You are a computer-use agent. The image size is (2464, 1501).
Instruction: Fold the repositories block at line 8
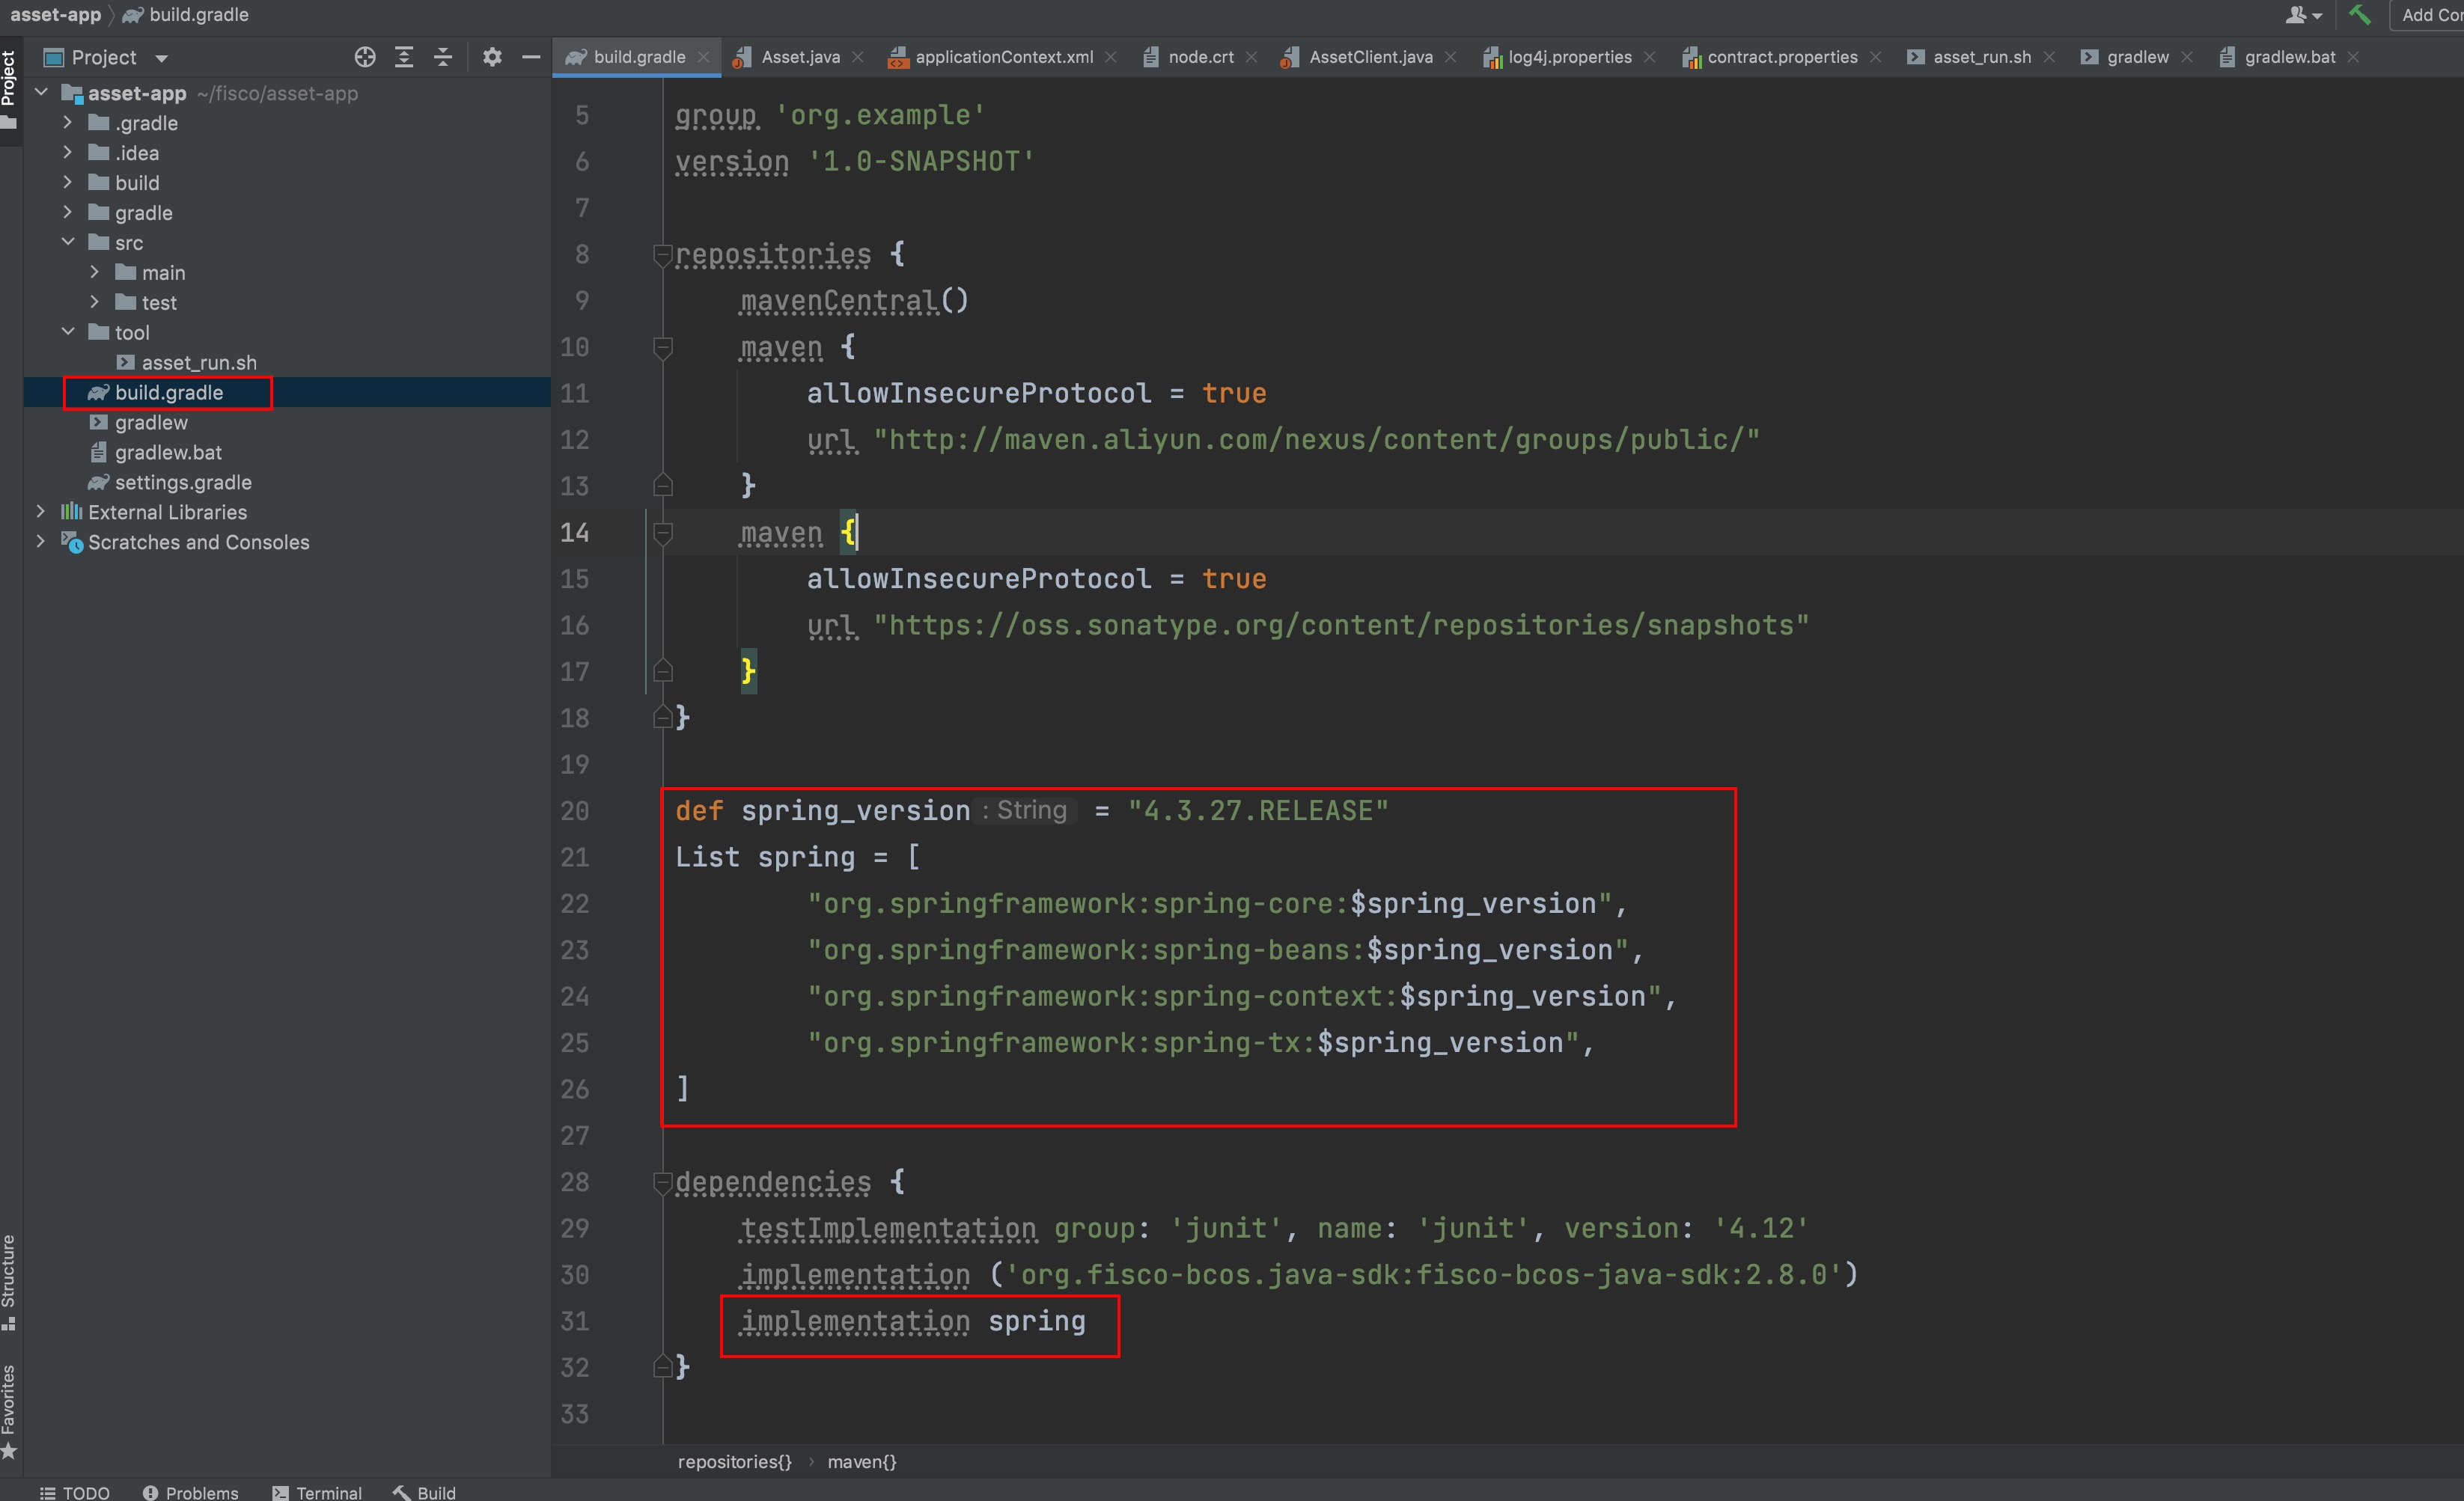coord(662,255)
